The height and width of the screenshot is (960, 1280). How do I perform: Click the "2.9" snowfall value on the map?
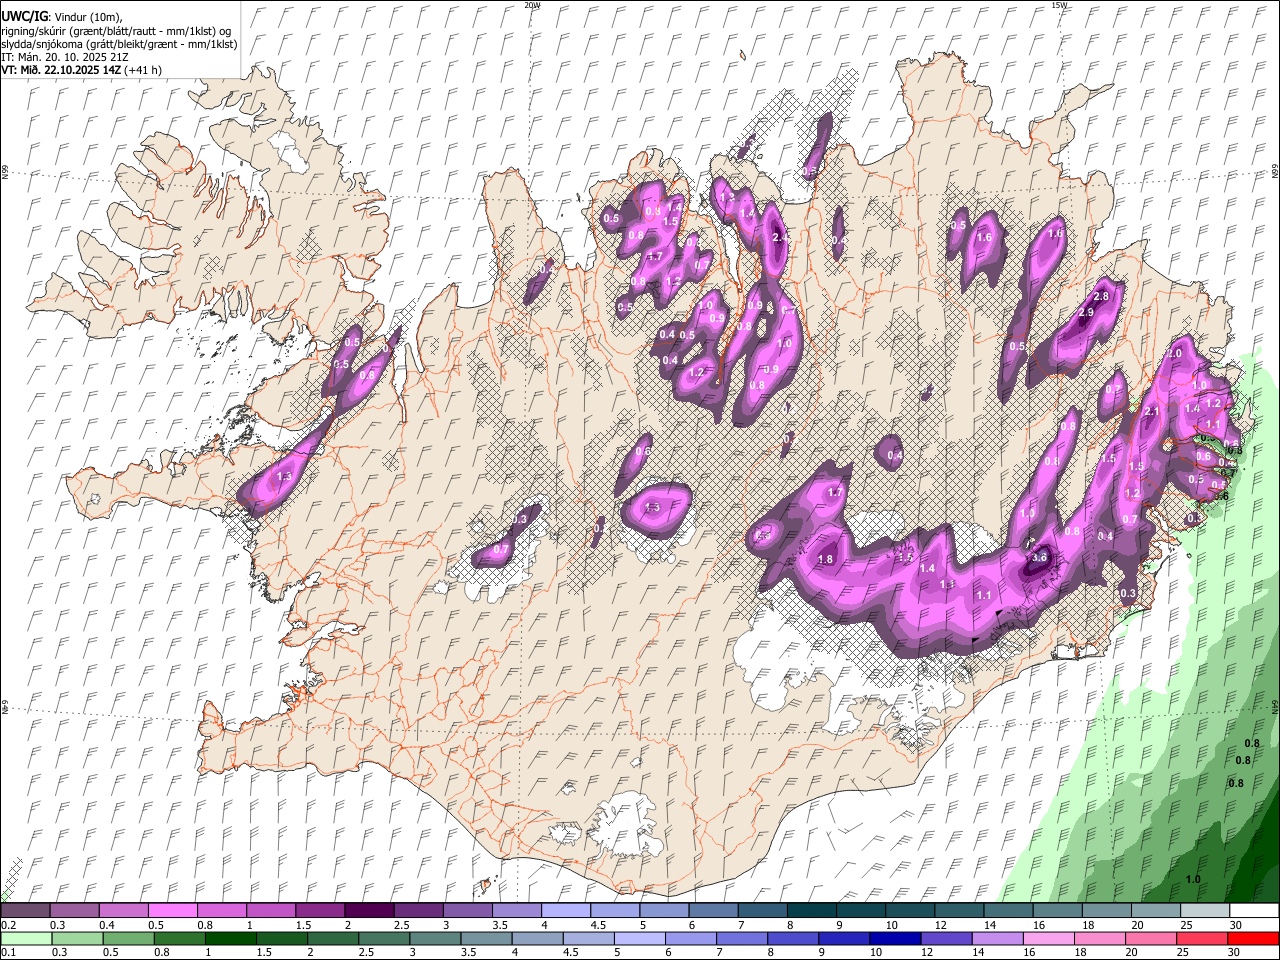click(x=1086, y=313)
